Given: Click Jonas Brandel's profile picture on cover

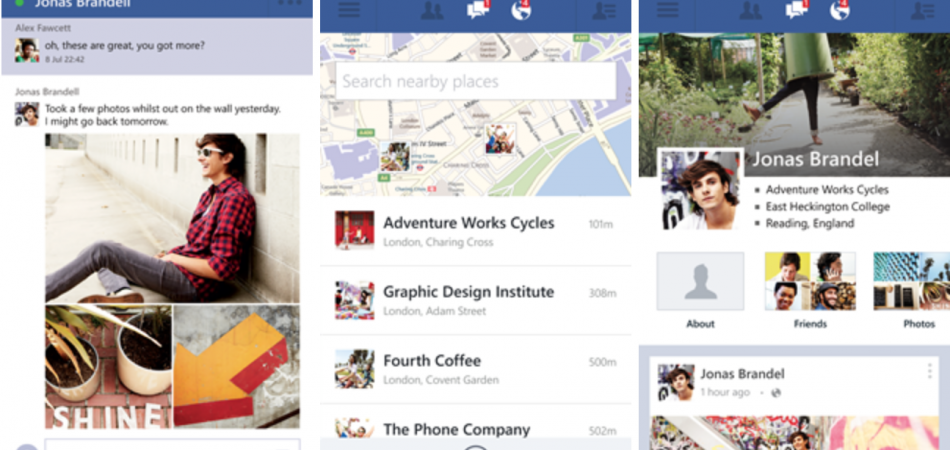Looking at the screenshot, I should 700,190.
